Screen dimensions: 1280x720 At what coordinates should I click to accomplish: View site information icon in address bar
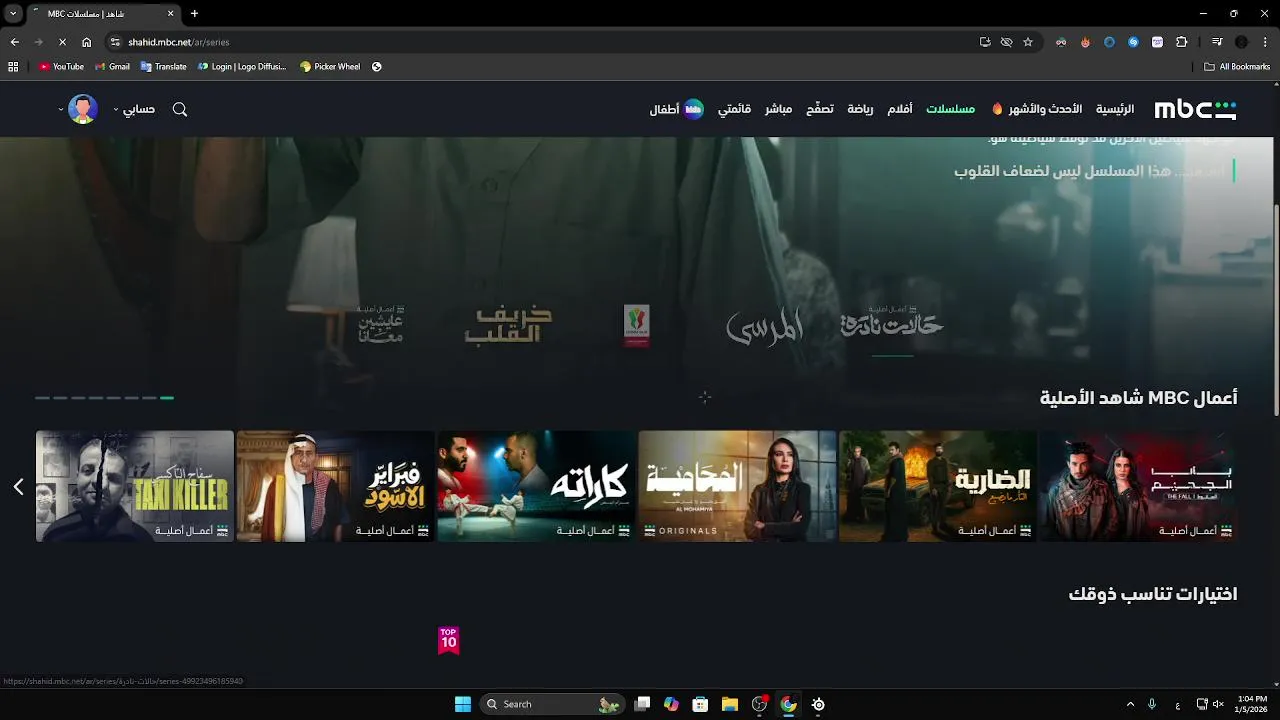point(115,42)
